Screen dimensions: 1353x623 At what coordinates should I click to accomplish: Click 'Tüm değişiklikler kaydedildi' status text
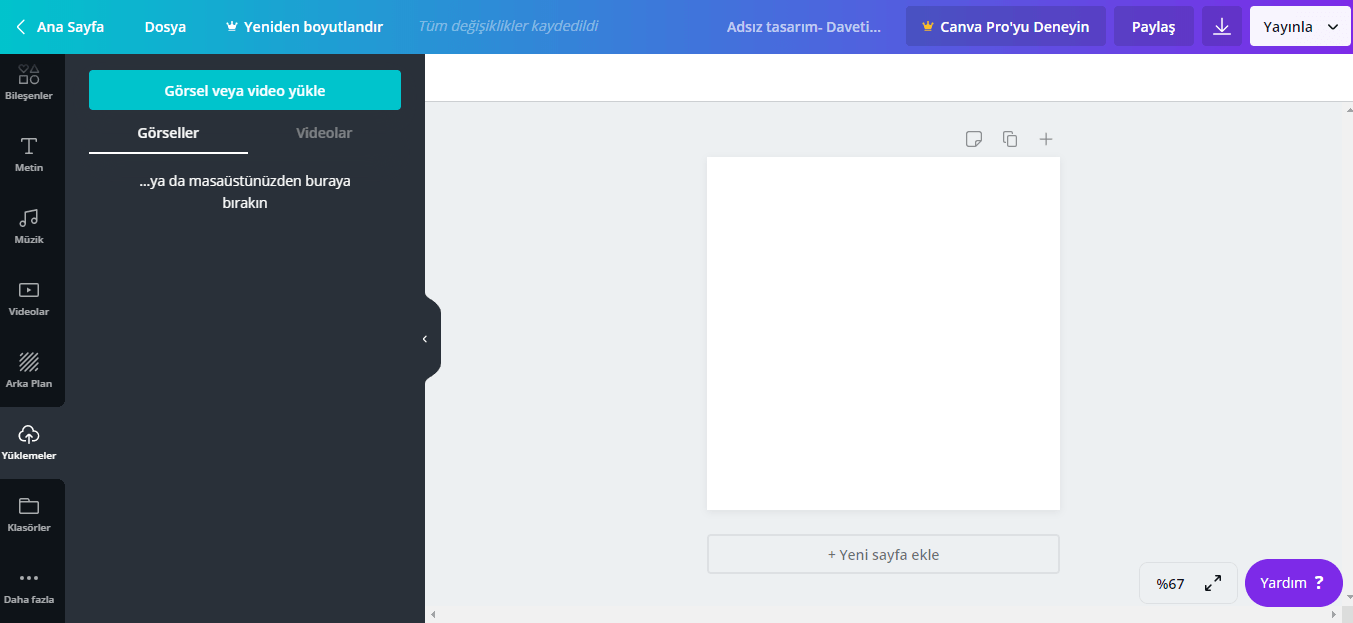click(508, 26)
